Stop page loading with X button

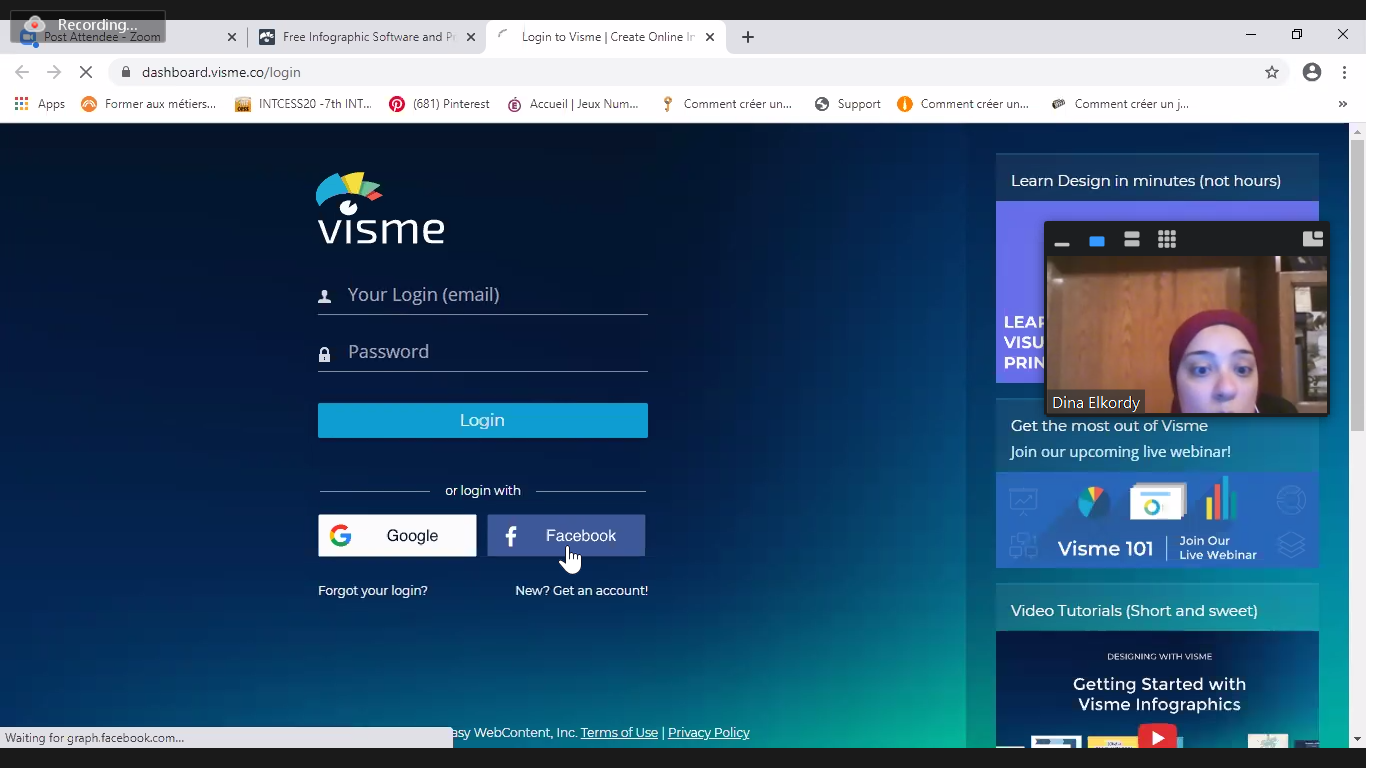coord(85,72)
